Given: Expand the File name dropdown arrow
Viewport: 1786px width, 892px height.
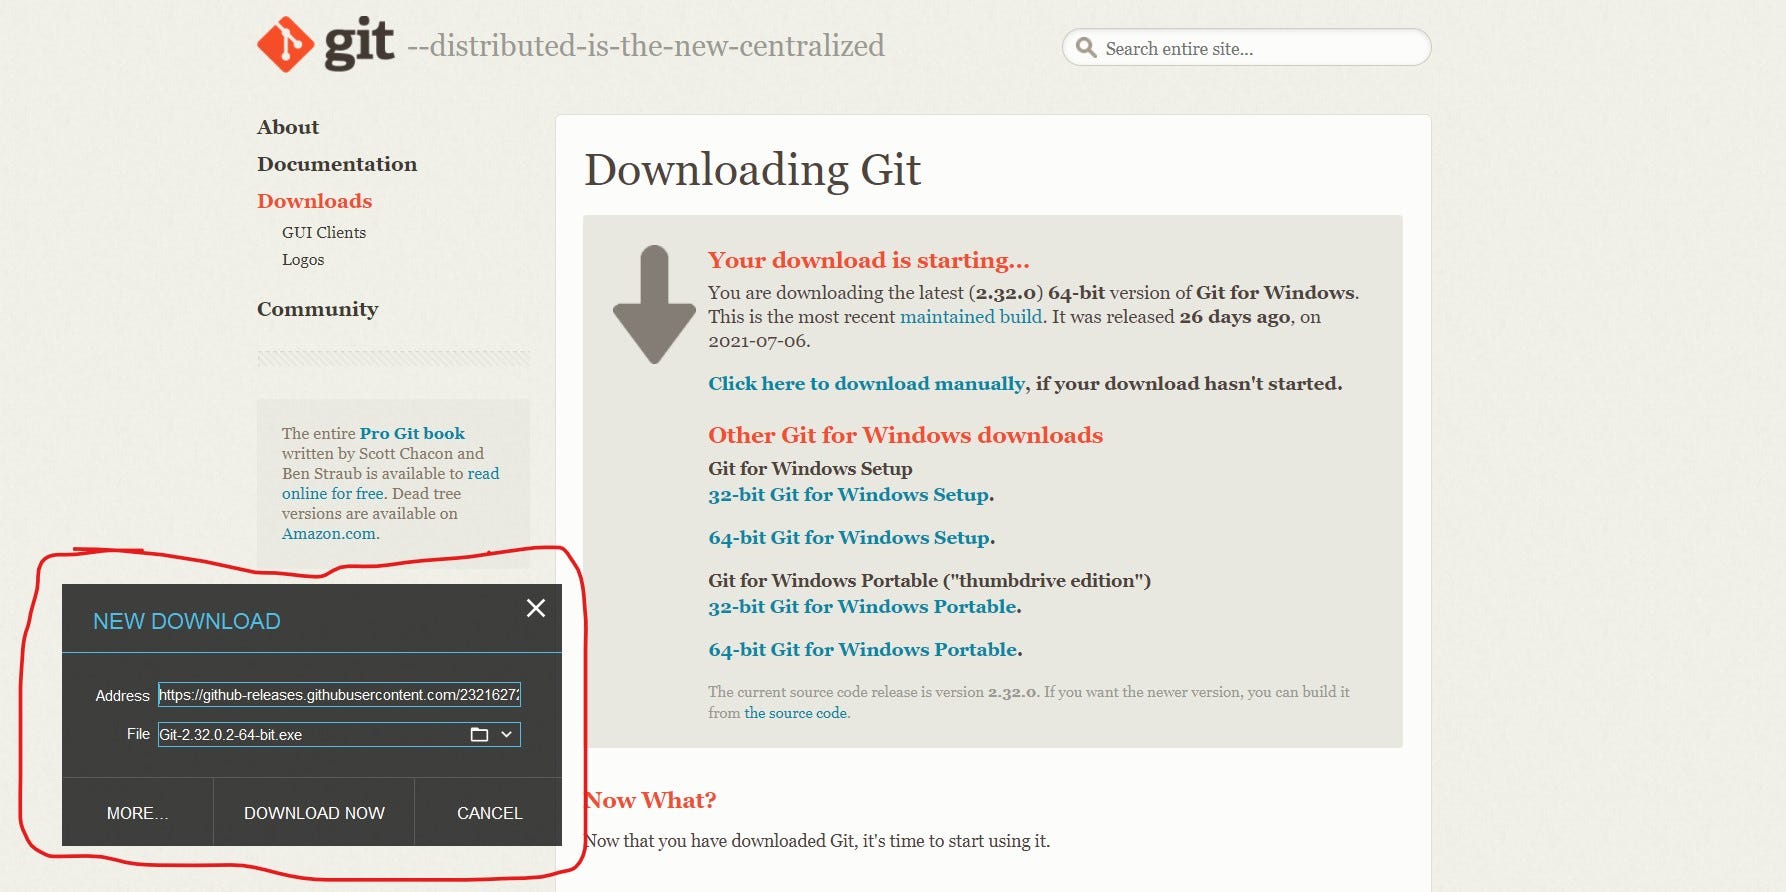Looking at the screenshot, I should coord(507,734).
